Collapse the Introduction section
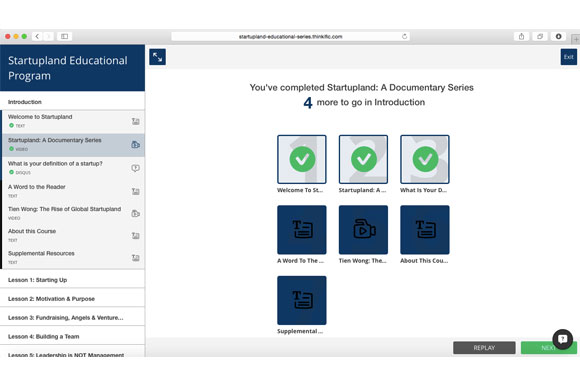Image resolution: width=580 pixels, height=387 pixels. point(72,102)
